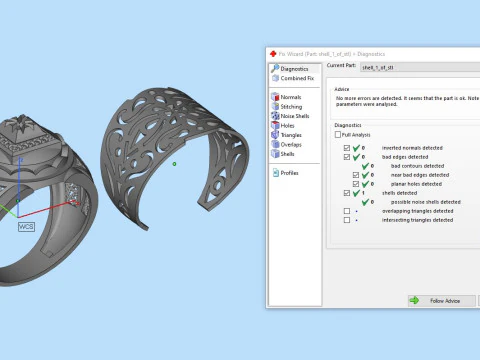Click the WCS label in viewport
Screen dimensions: 480x360
26,227
